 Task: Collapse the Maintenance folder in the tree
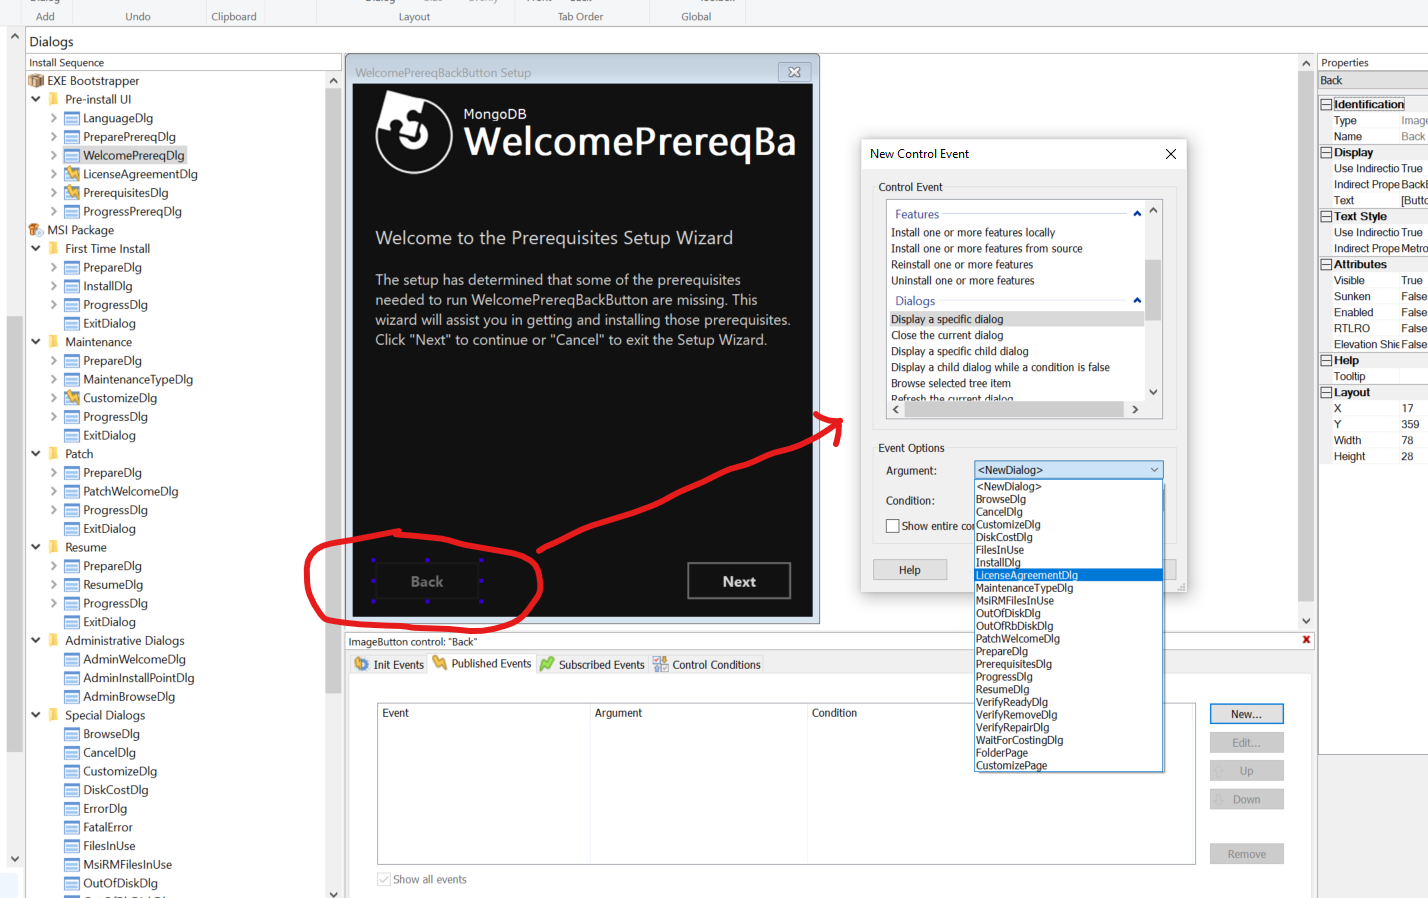point(36,342)
